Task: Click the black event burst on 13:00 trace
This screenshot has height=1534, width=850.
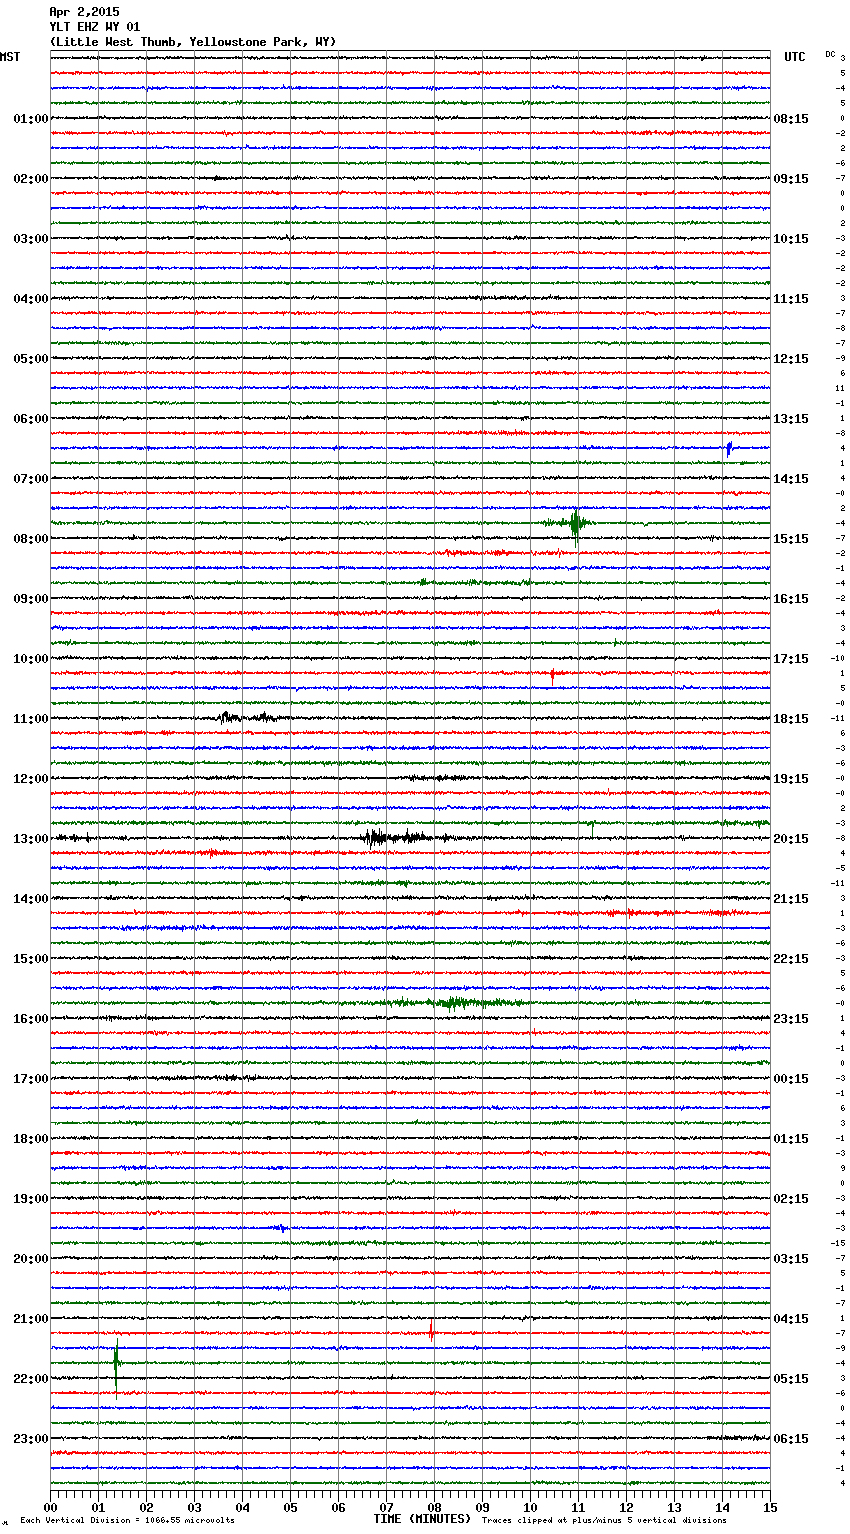Action: (395, 838)
